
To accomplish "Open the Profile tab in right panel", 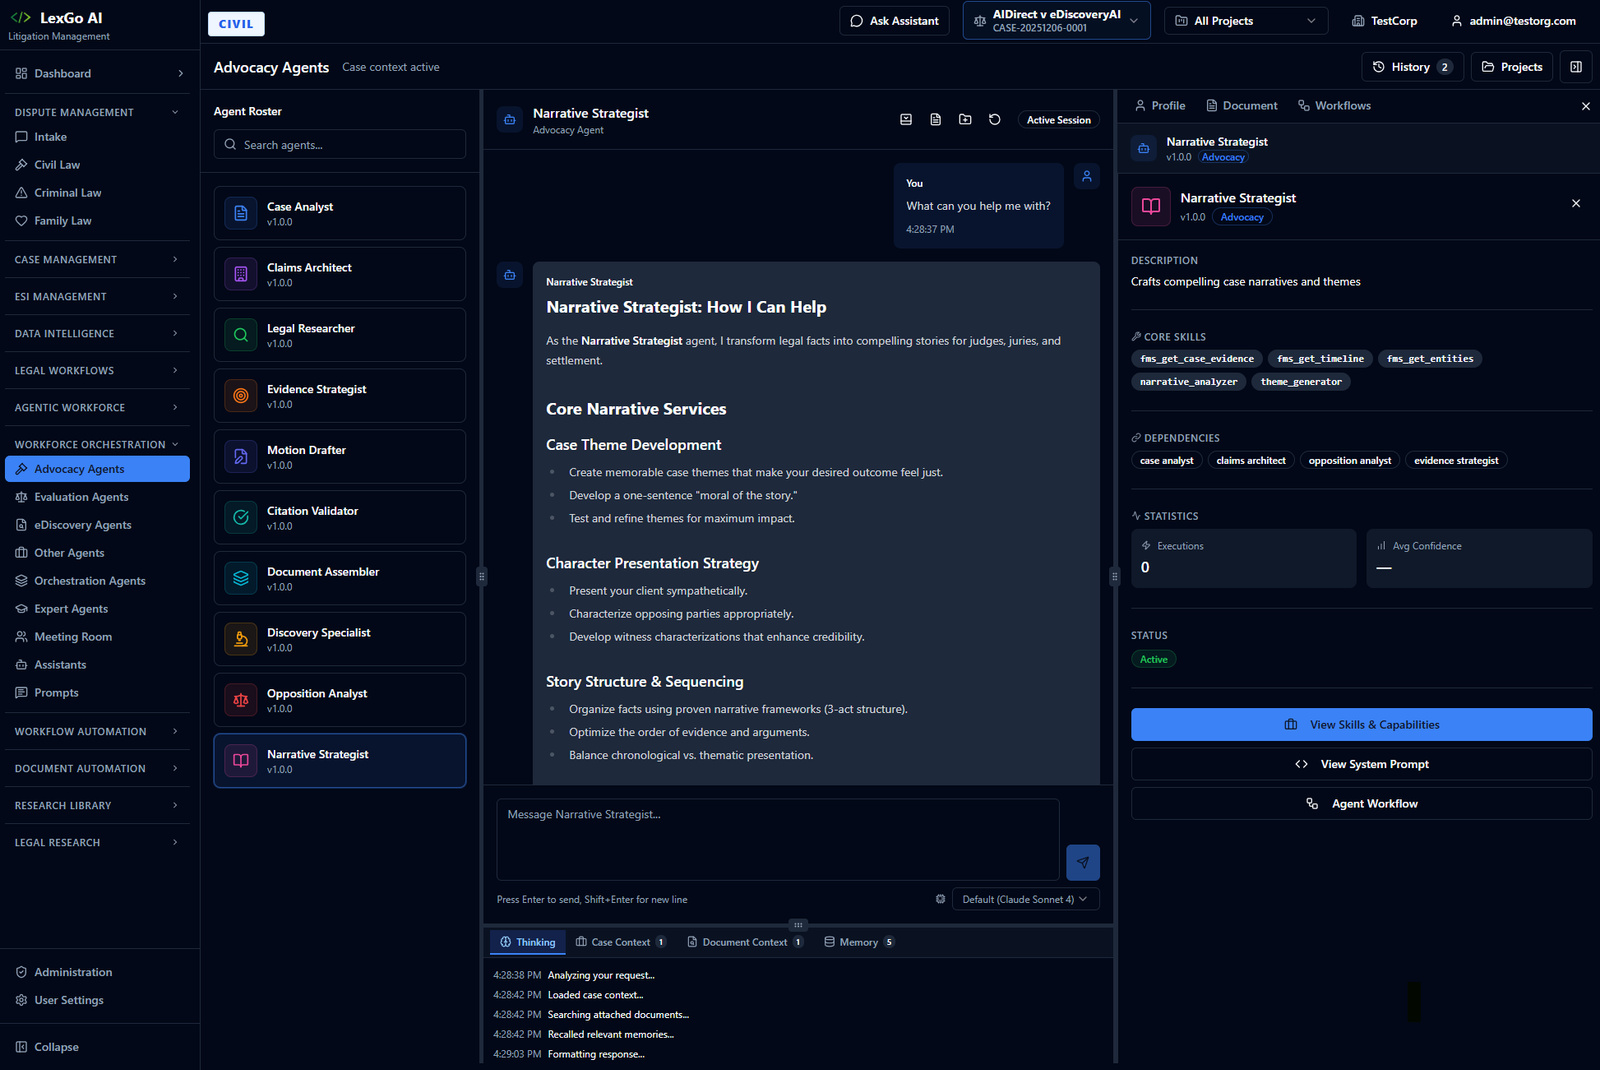I will click(x=1160, y=106).
